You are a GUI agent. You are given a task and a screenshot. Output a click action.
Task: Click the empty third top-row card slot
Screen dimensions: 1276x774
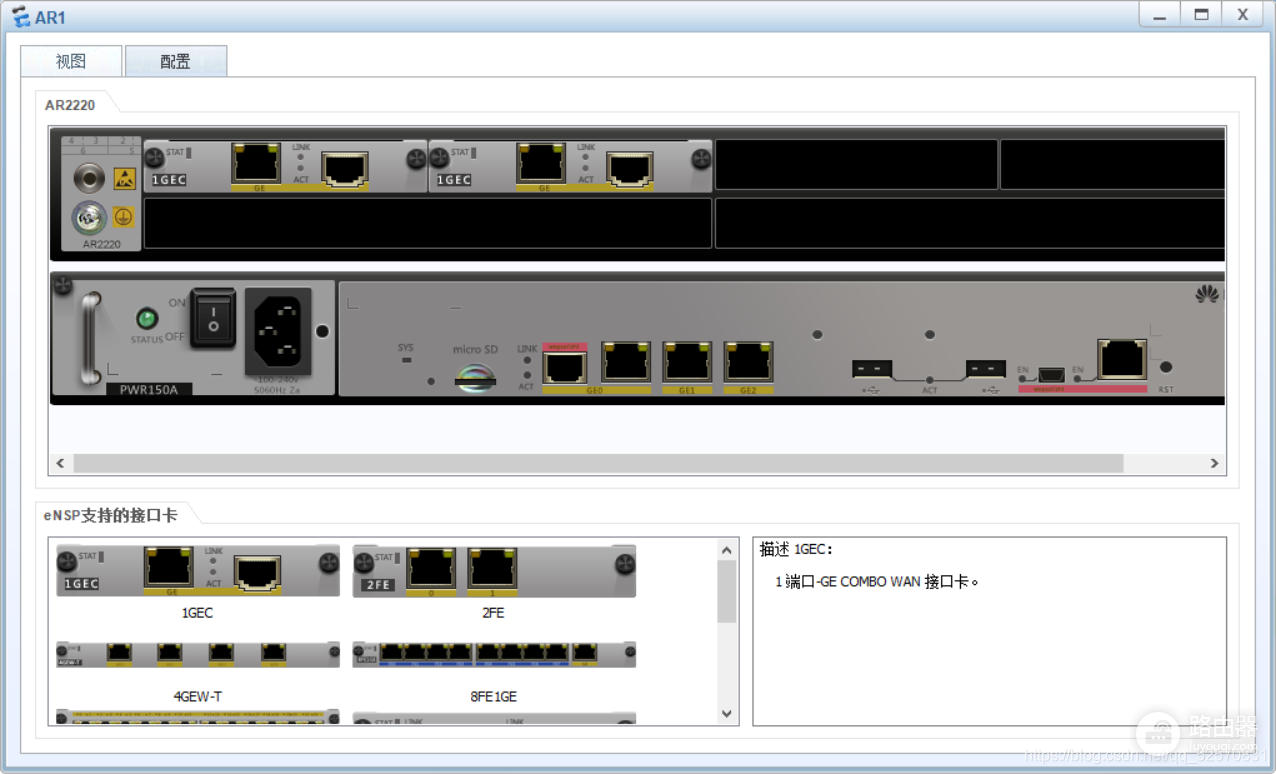tap(856, 165)
